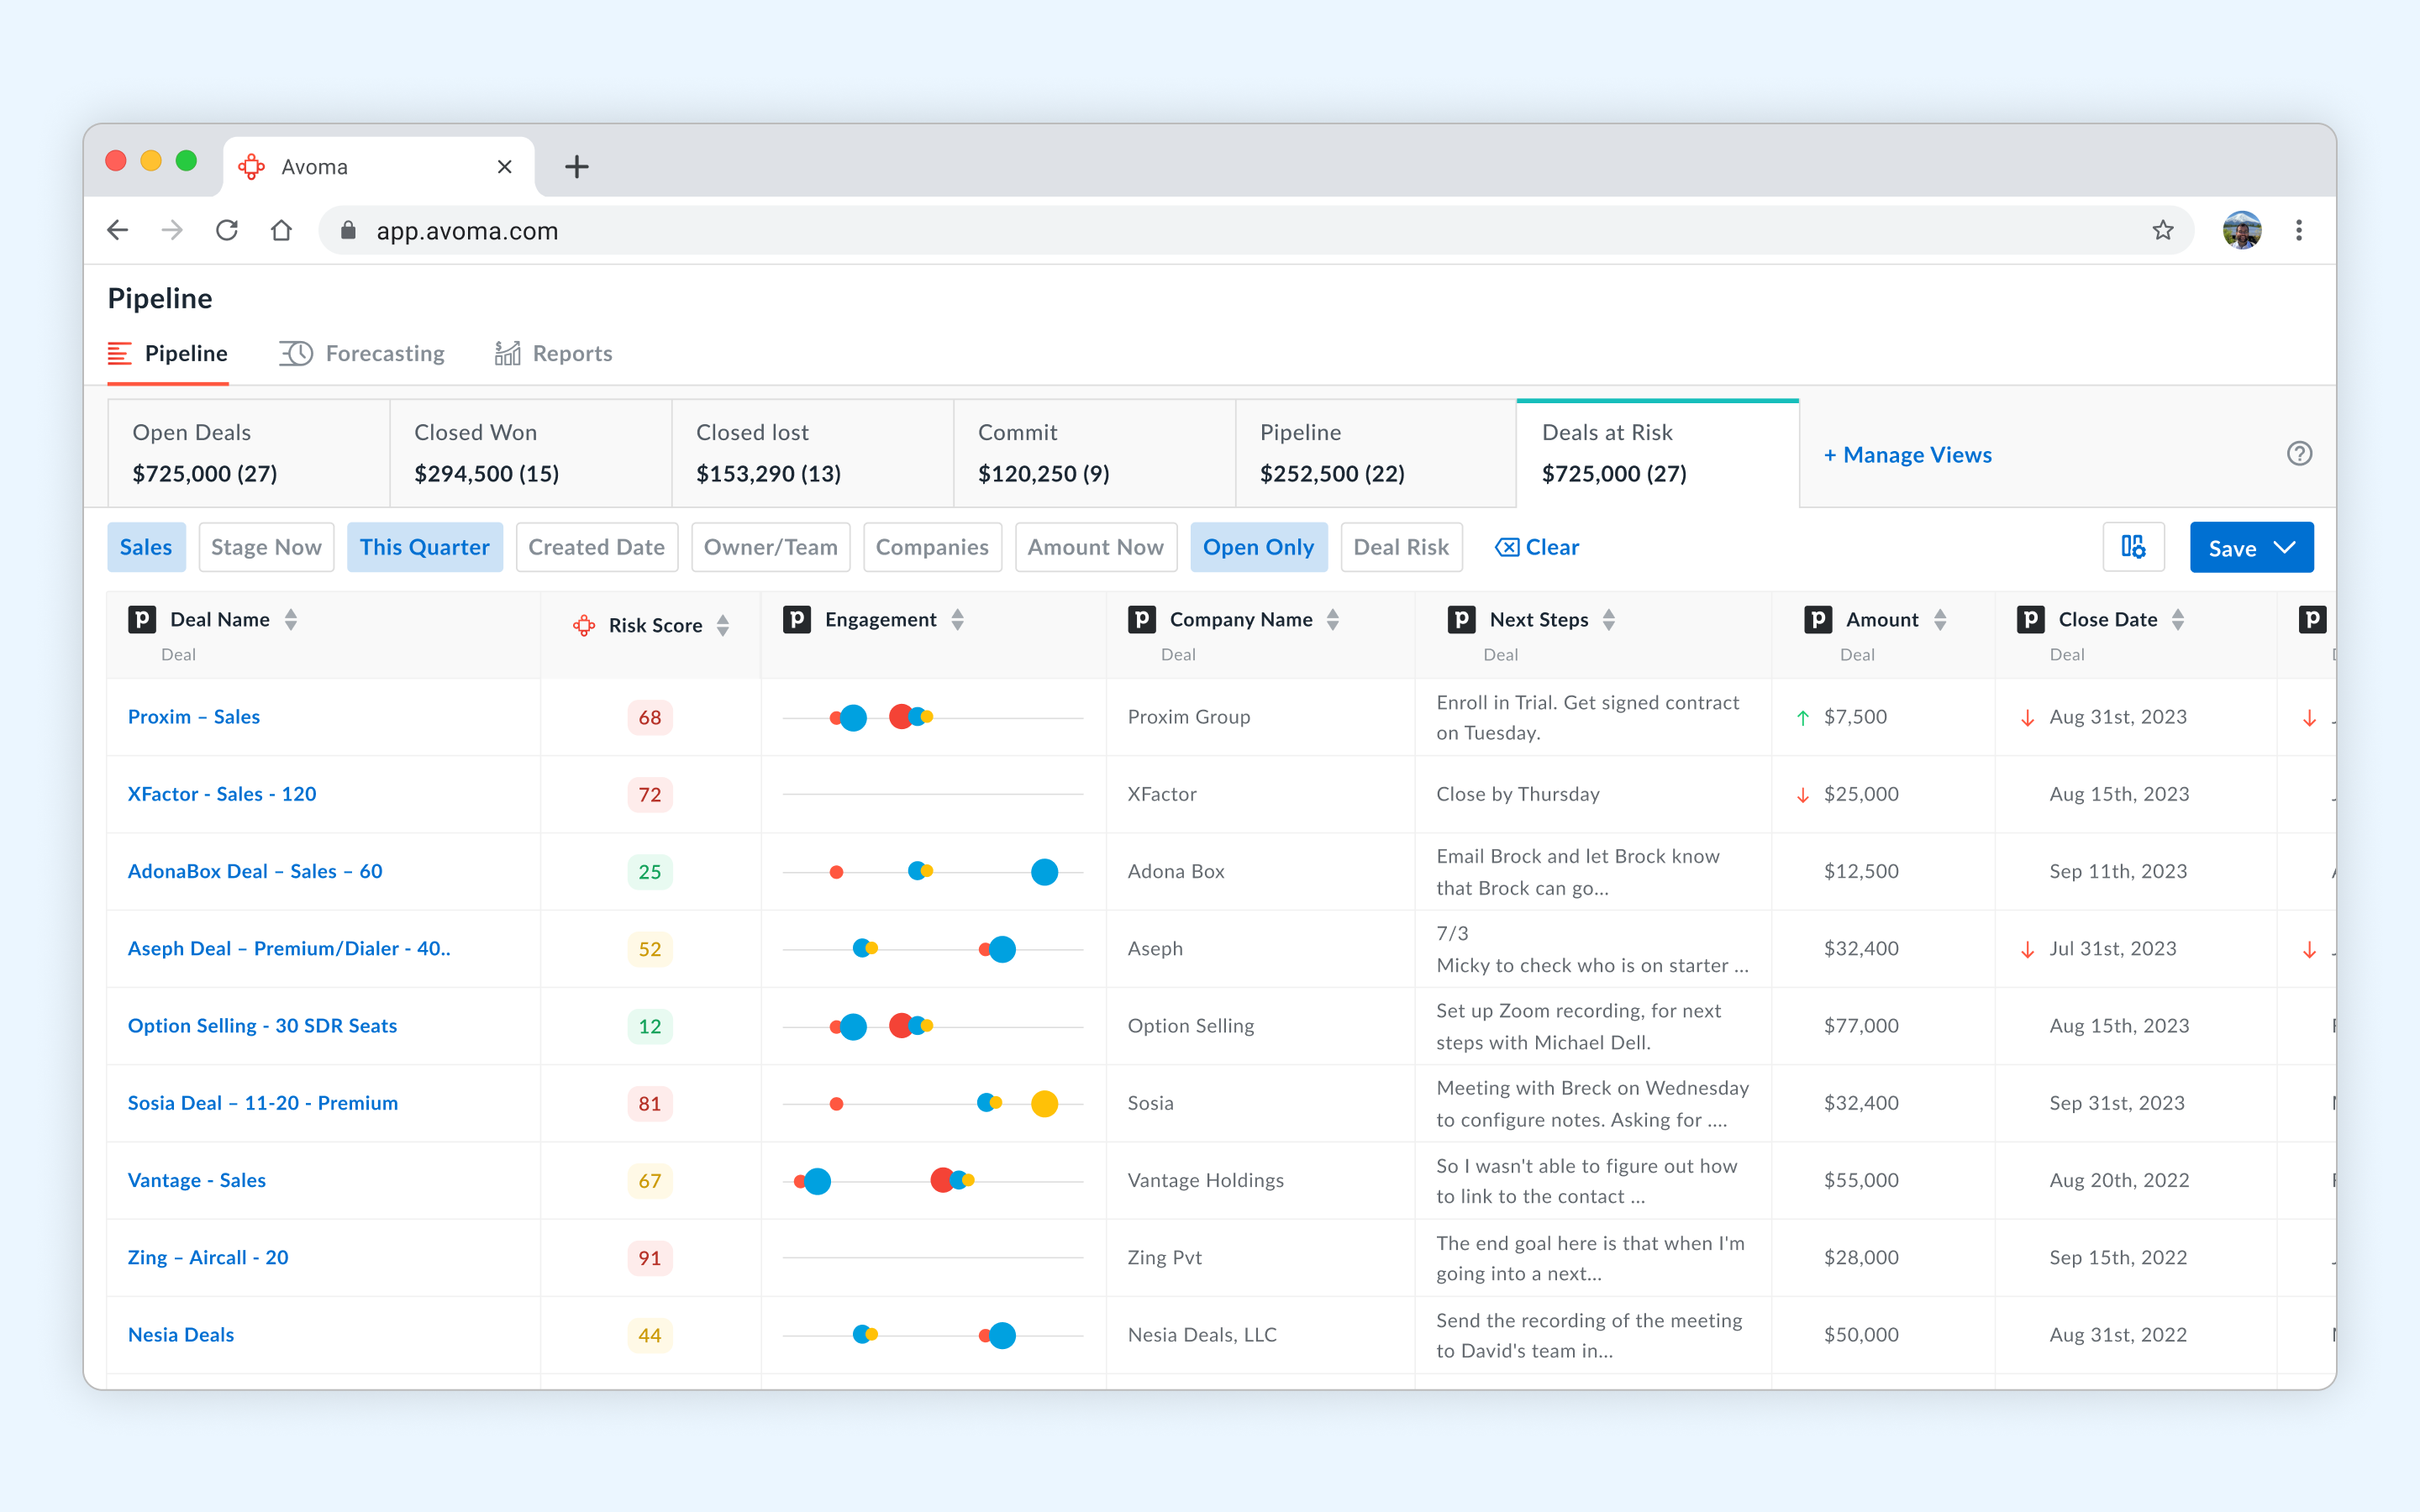Open the Stage Now filter

click(266, 547)
